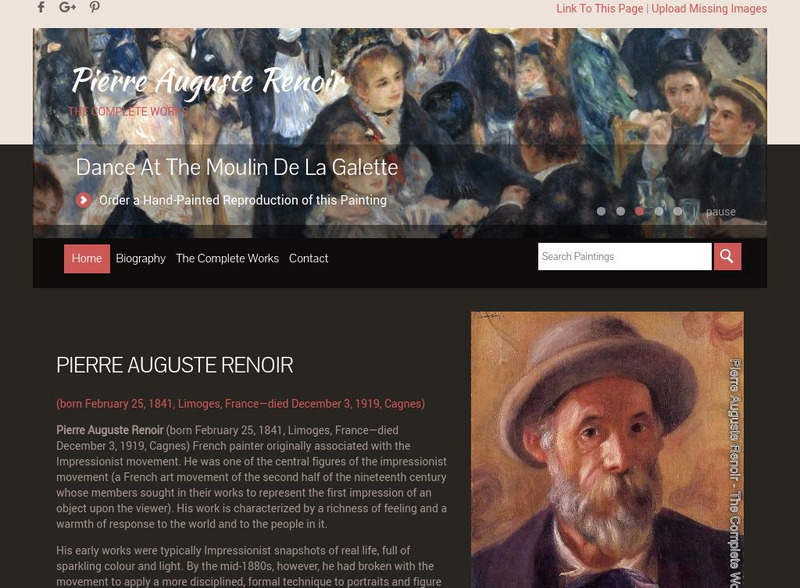The width and height of the screenshot is (800, 588).
Task: Open the Facebook share icon
Action: 41,7
